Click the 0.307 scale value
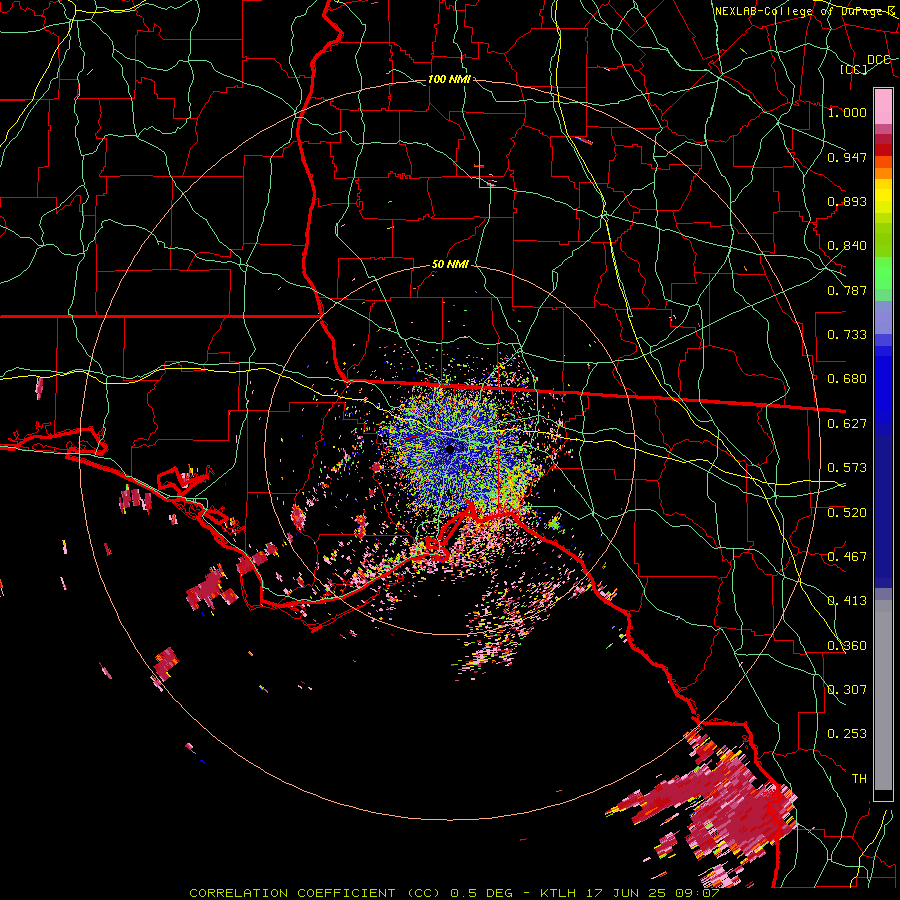The width and height of the screenshot is (900, 900). [847, 690]
